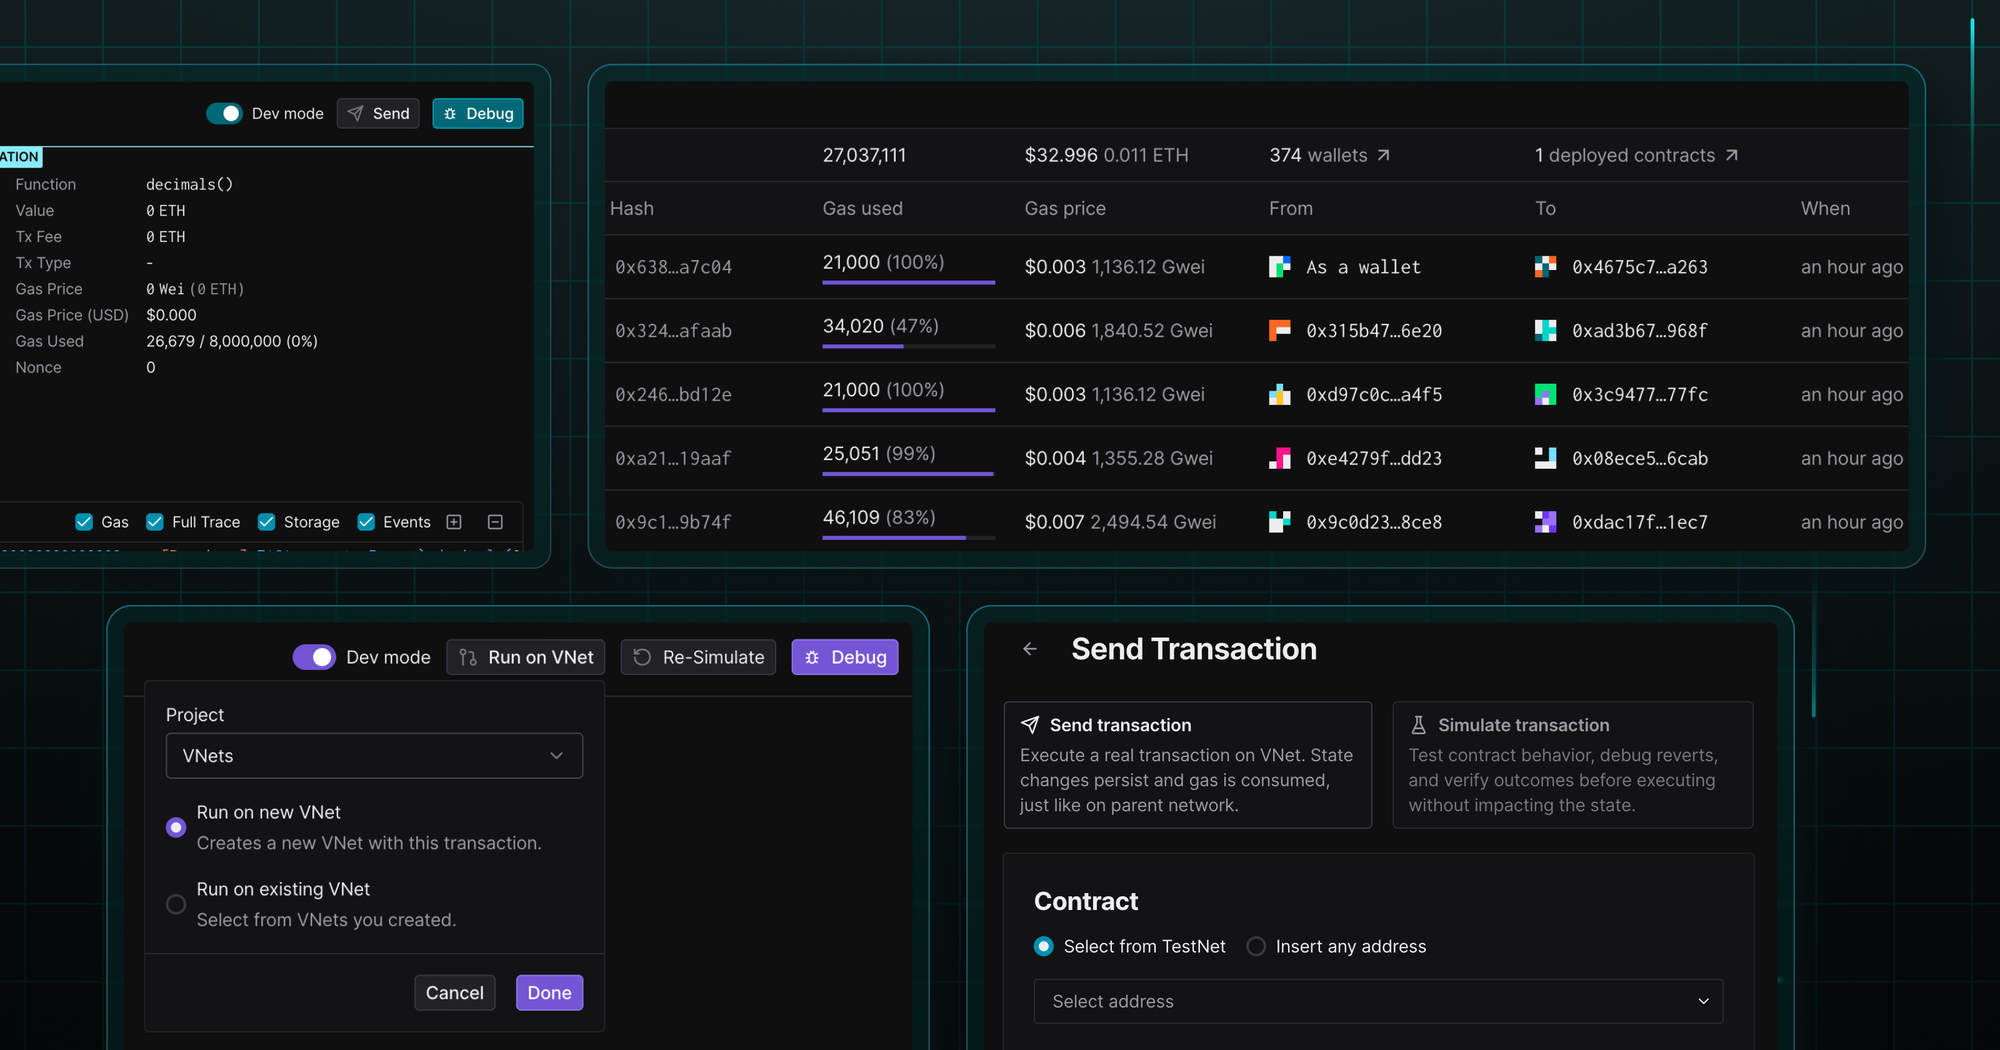Open the 374 wallets link
The width and height of the screenshot is (2000, 1050).
coord(1329,155)
